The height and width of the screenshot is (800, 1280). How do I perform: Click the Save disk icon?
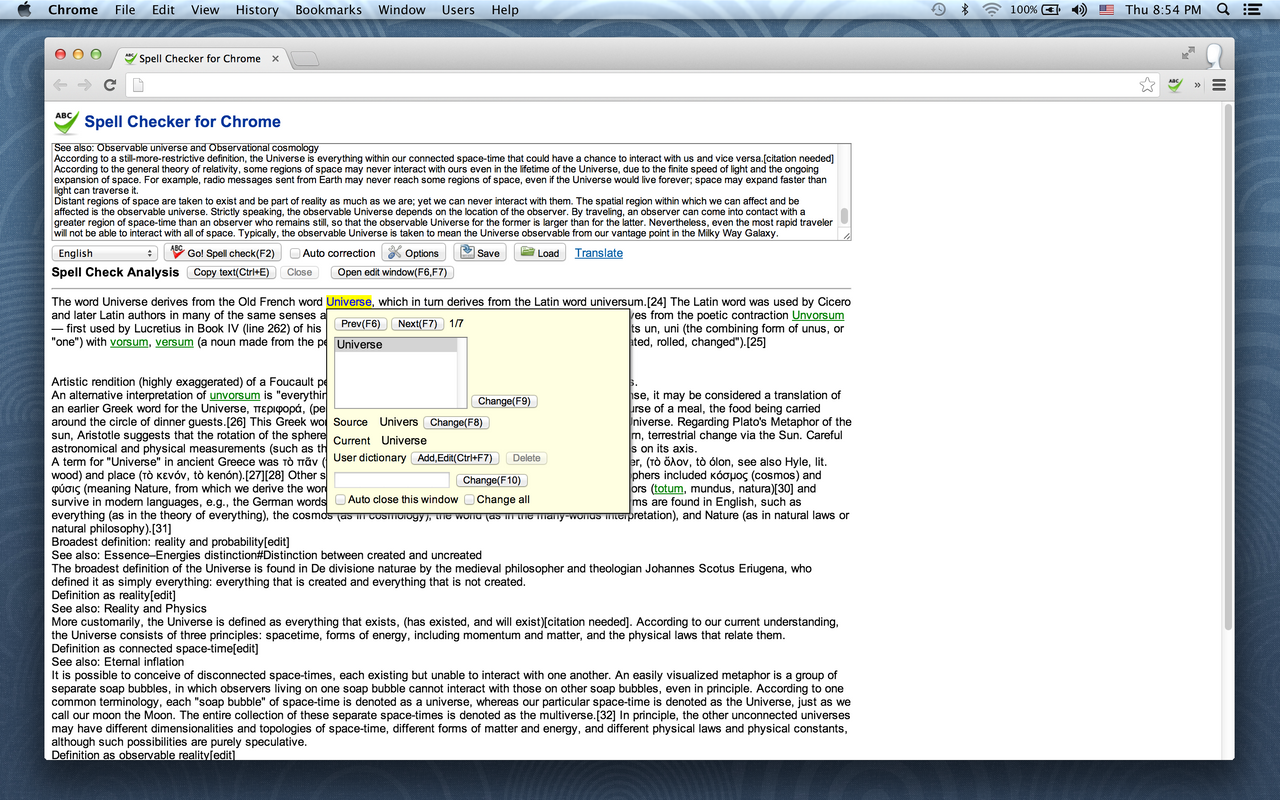click(x=465, y=252)
